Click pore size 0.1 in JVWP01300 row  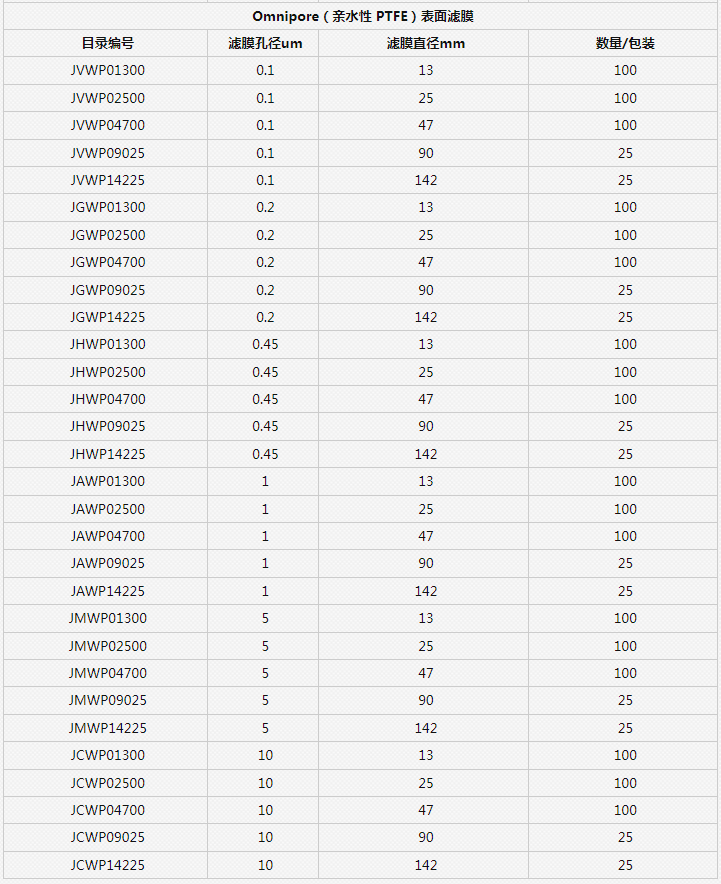[x=265, y=70]
